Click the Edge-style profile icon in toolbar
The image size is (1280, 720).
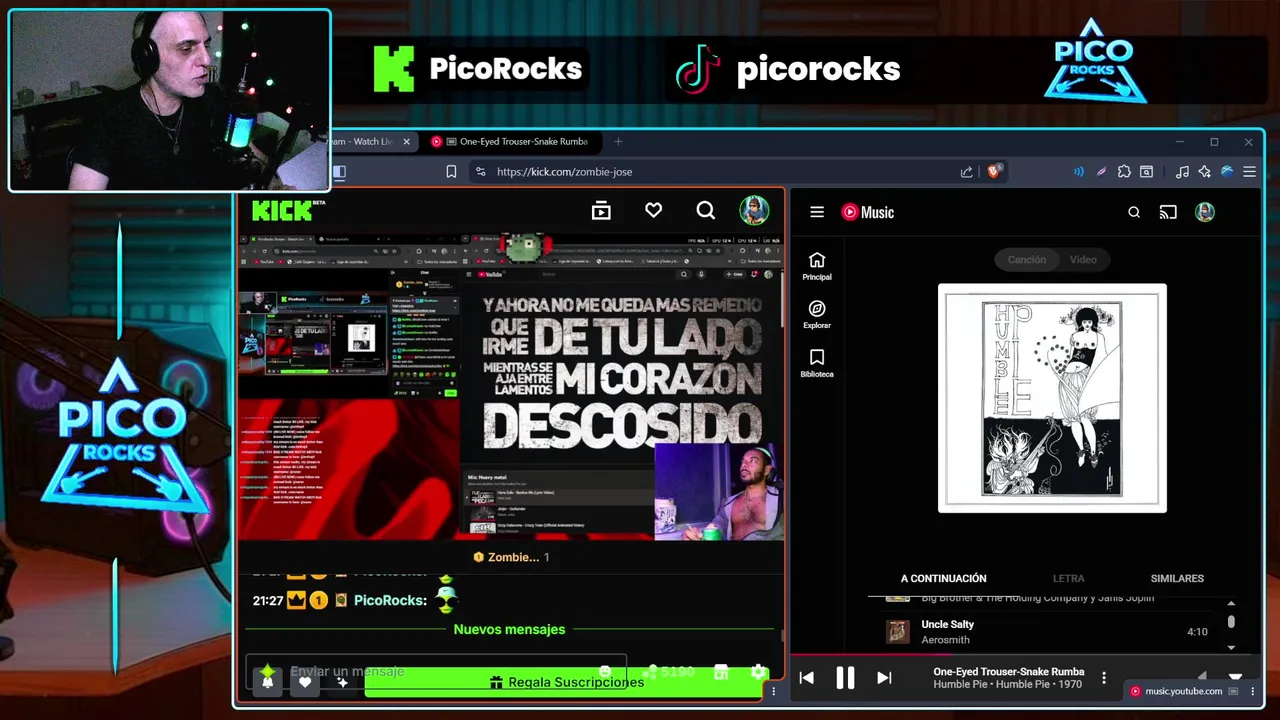coord(1227,172)
